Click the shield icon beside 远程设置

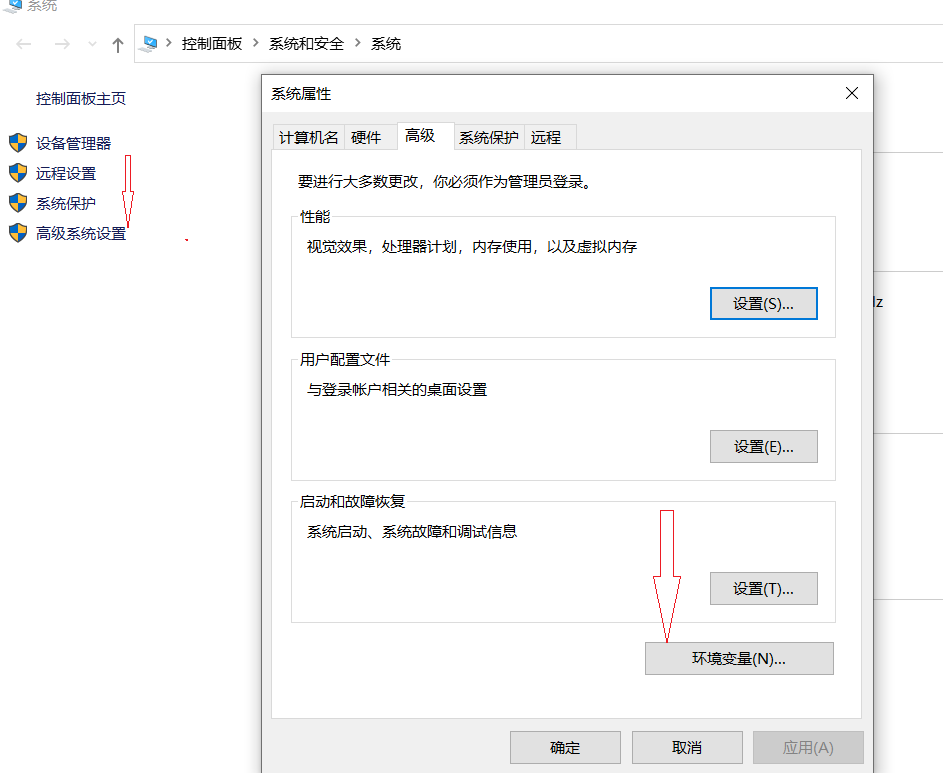18,173
